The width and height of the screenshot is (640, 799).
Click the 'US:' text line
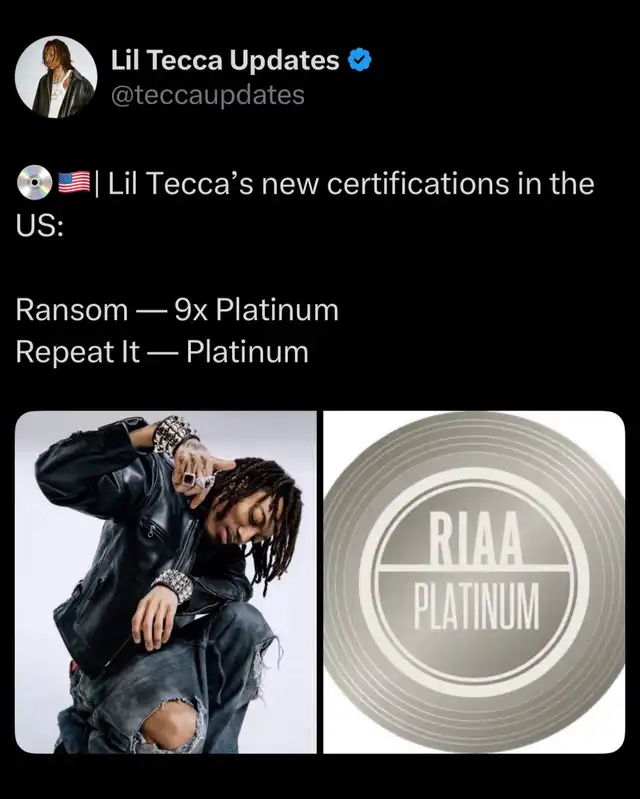[x=40, y=226]
